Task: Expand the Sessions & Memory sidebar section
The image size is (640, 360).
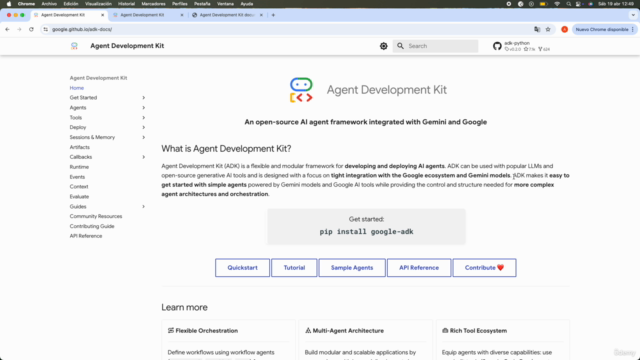Action: (x=143, y=138)
